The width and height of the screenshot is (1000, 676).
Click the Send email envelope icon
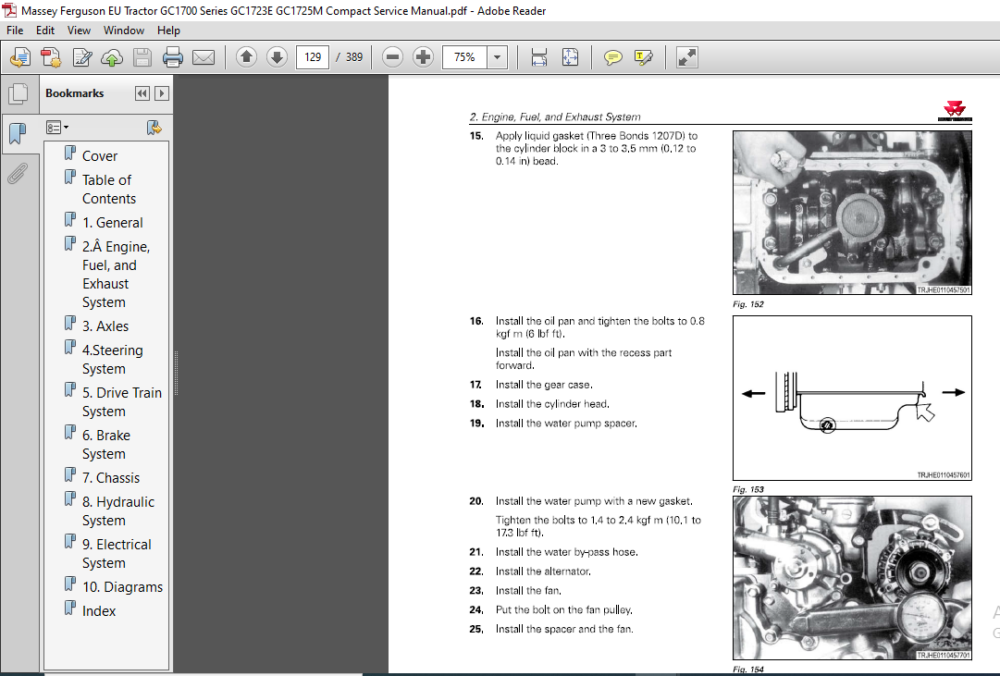[x=203, y=57]
